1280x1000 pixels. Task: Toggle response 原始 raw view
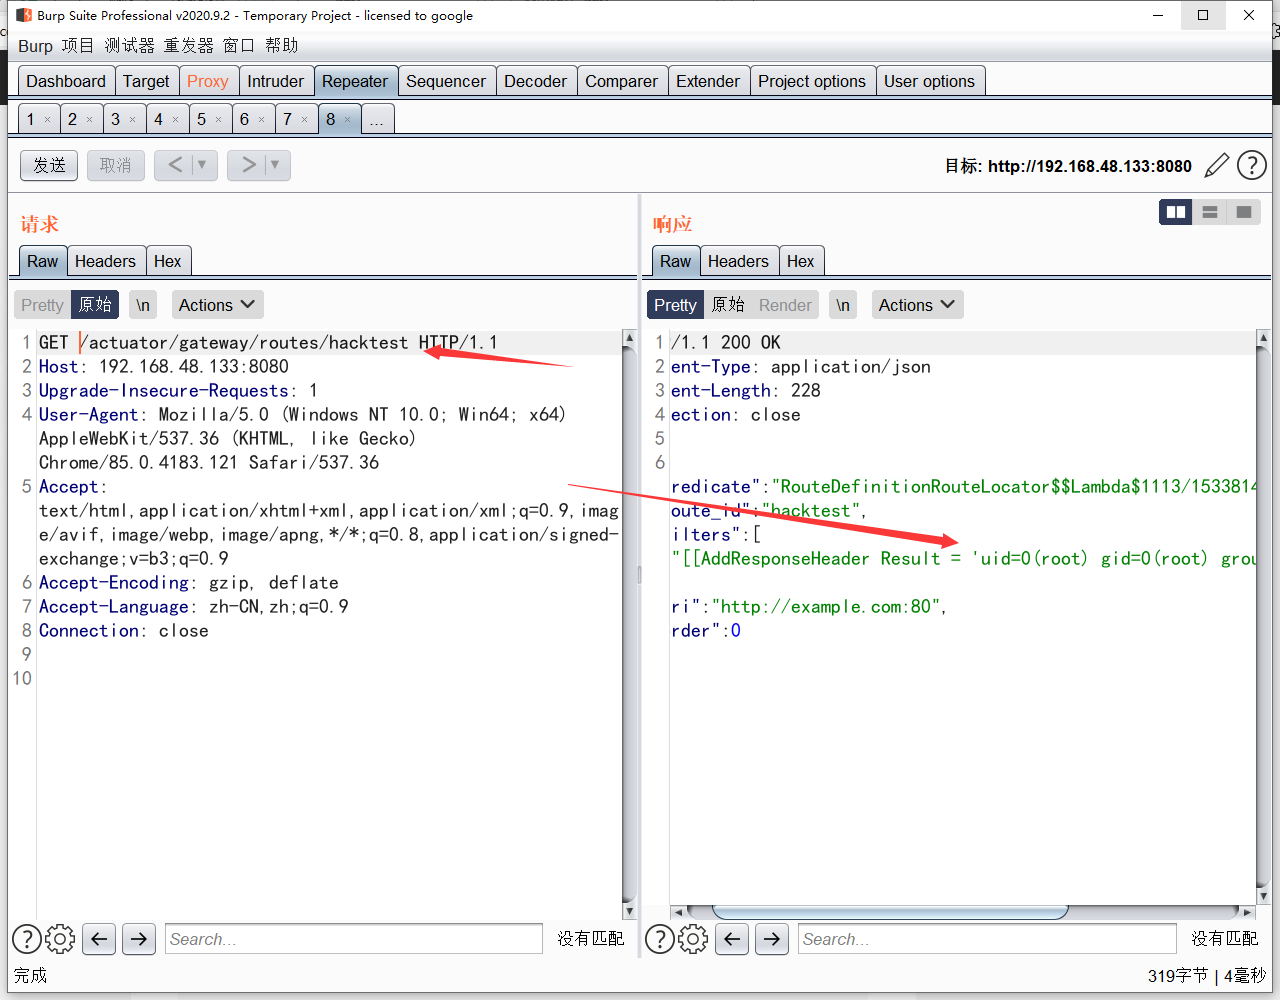[x=728, y=305]
